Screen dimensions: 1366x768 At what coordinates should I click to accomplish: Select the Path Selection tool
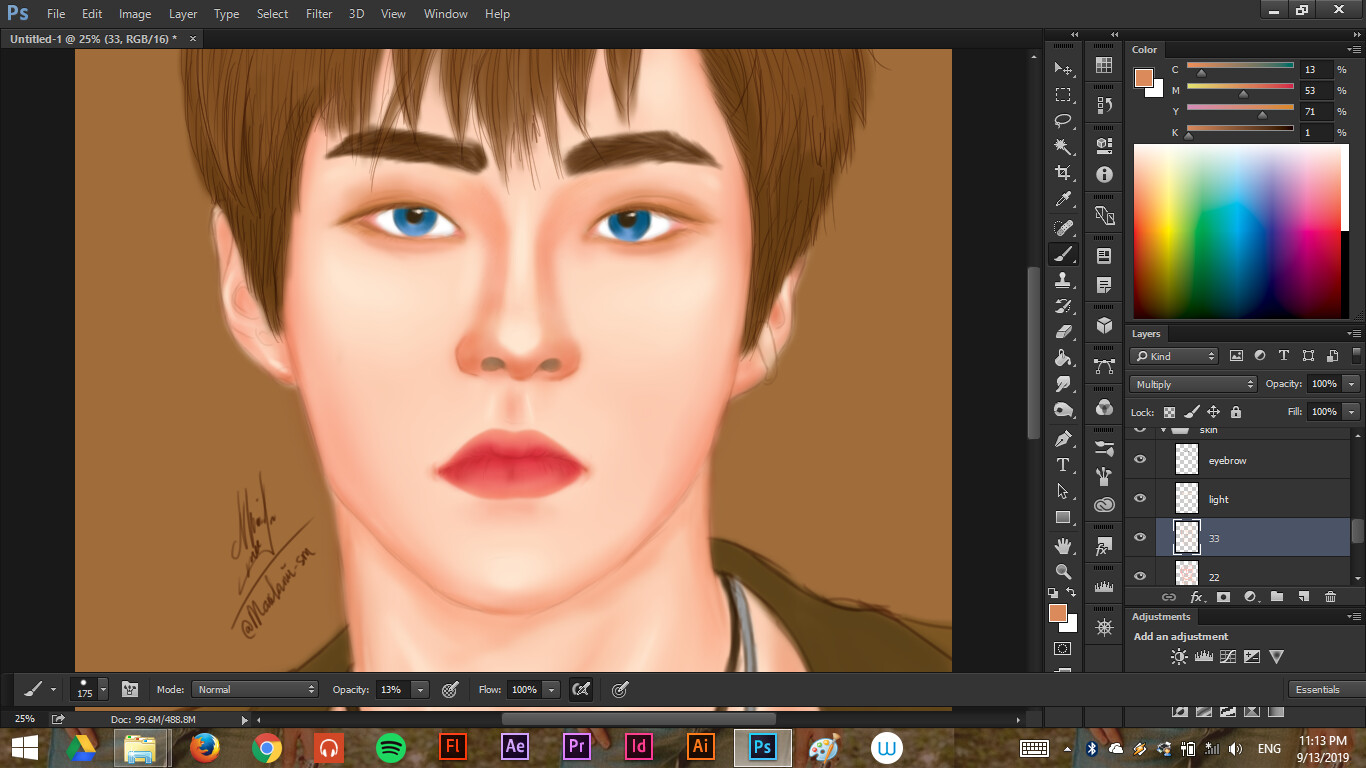[1063, 491]
